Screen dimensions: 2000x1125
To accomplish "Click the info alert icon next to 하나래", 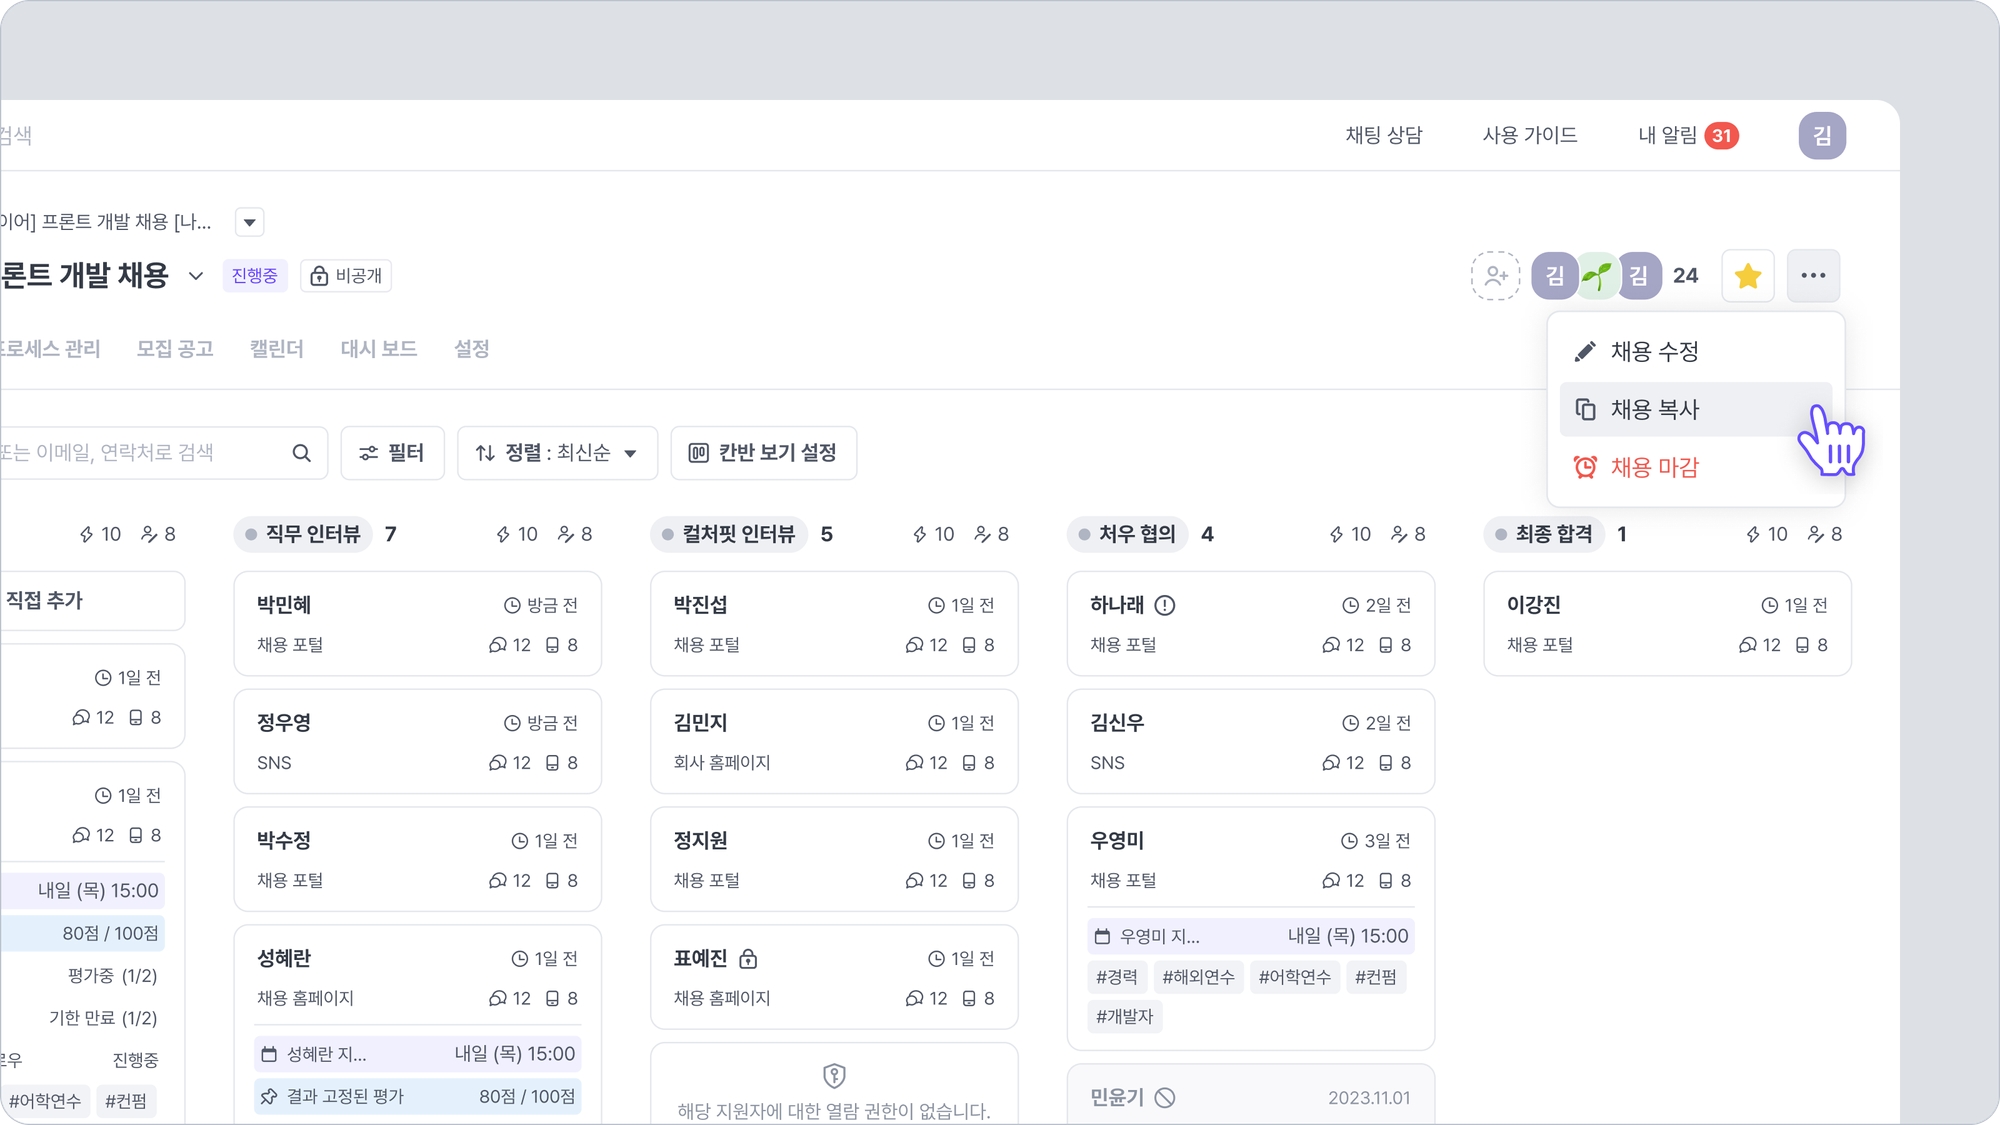I will coord(1165,605).
